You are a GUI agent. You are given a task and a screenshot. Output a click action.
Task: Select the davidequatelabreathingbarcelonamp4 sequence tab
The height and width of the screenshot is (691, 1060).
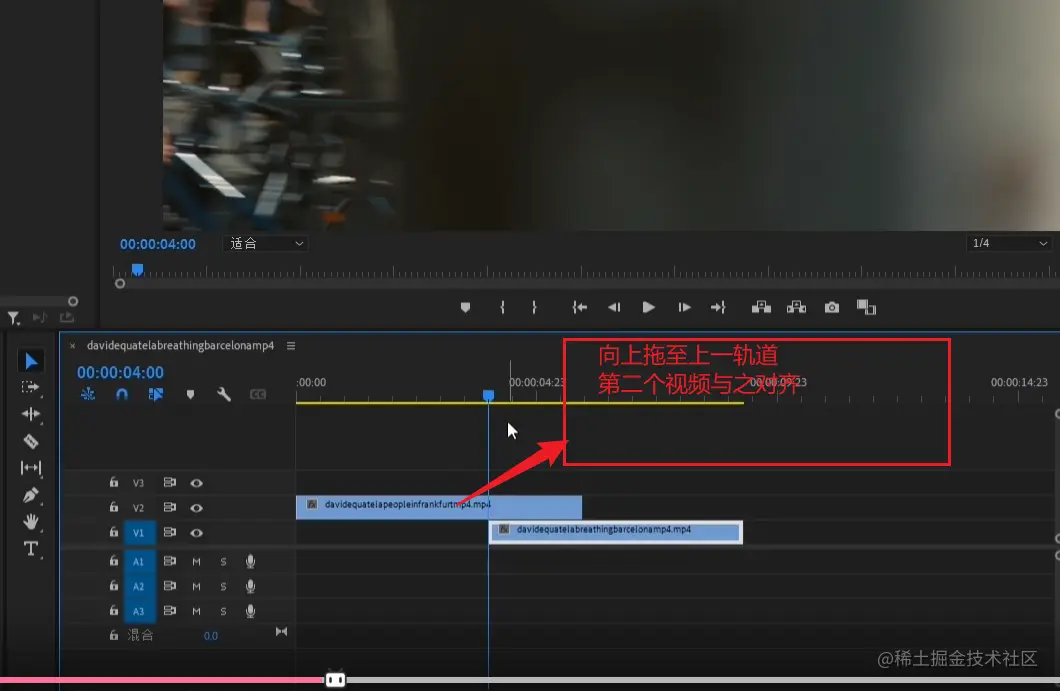point(180,346)
